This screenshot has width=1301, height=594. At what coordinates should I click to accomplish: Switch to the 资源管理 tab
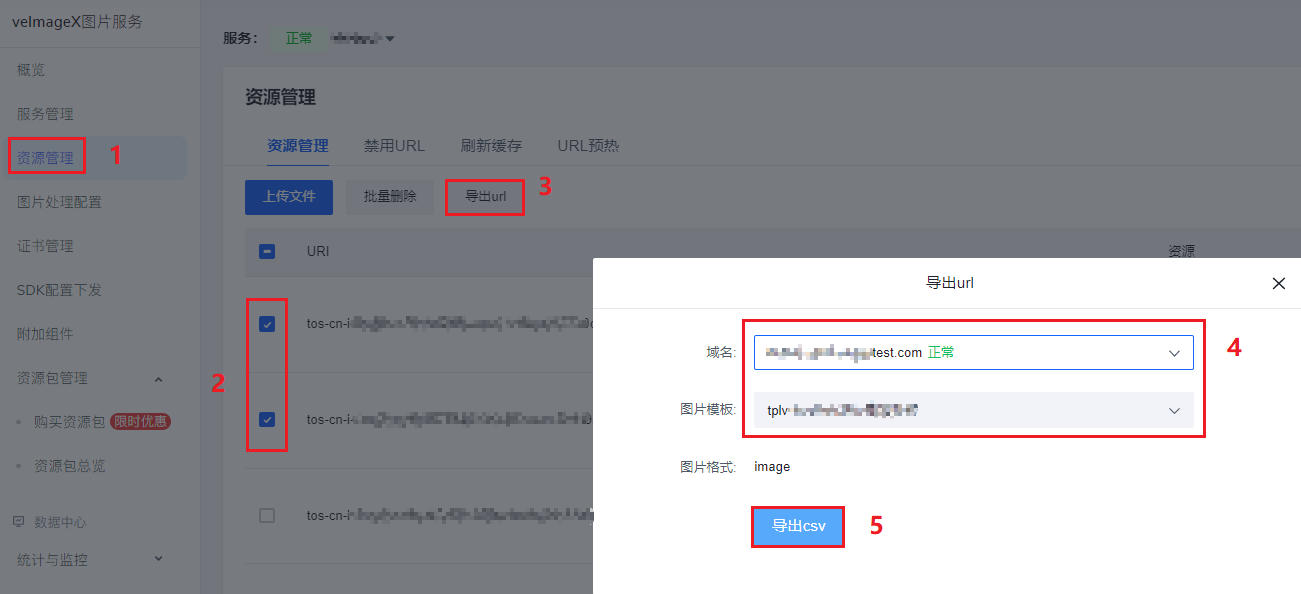[298, 145]
